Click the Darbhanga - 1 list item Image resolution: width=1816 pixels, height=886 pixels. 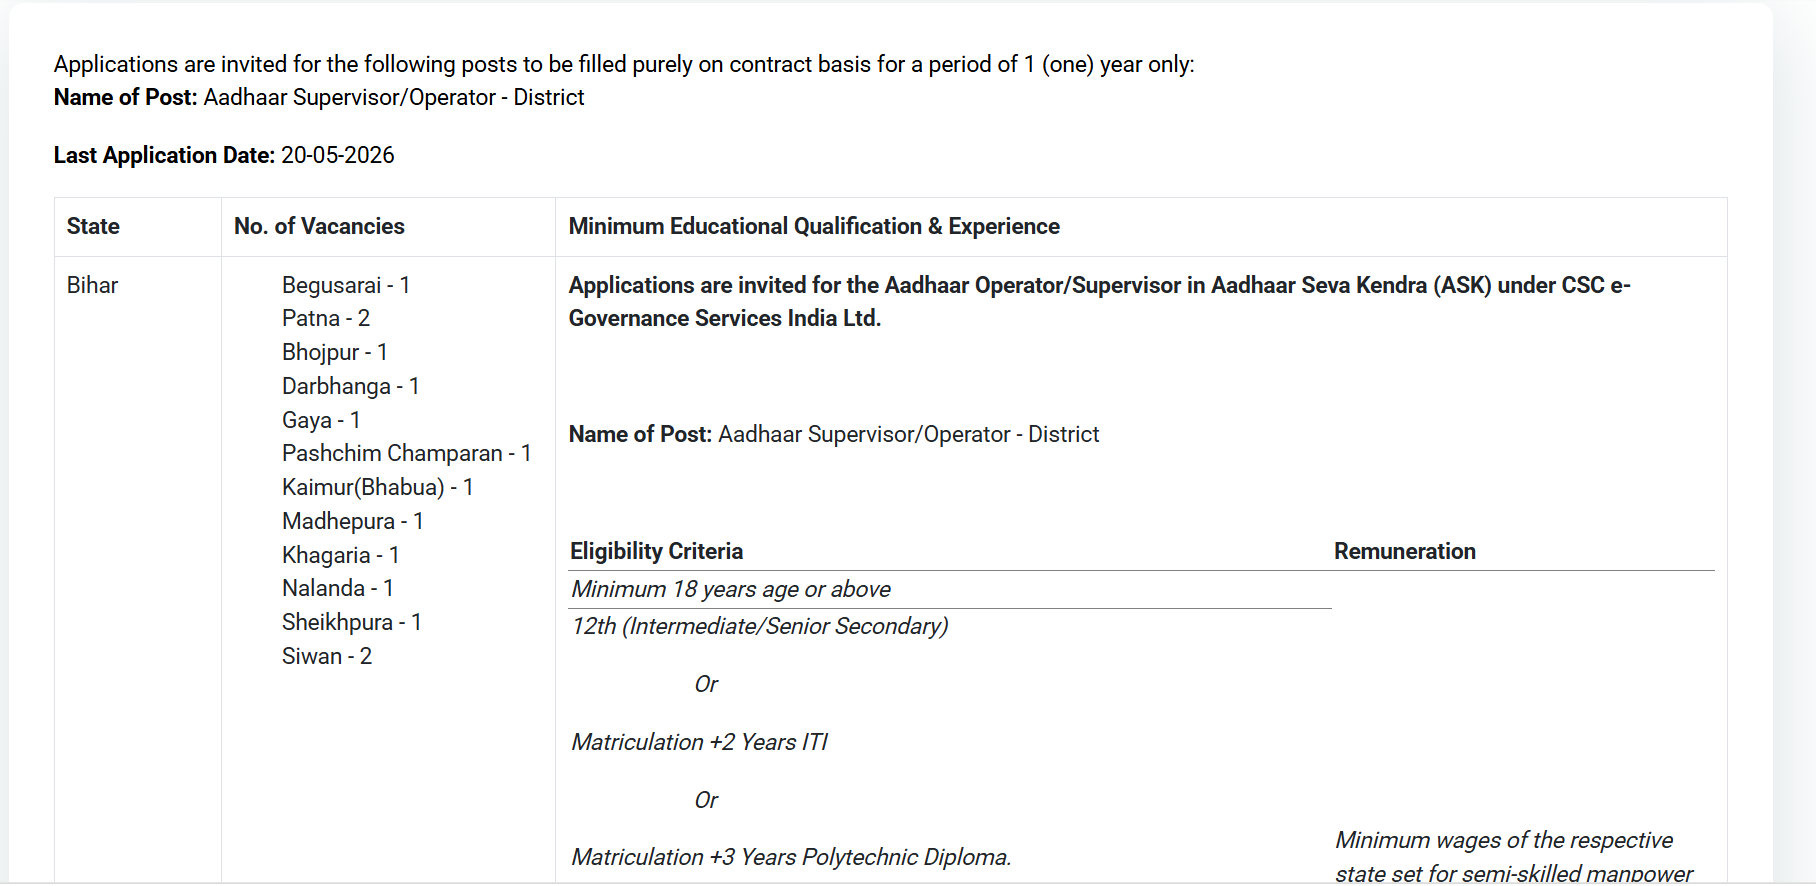(350, 387)
